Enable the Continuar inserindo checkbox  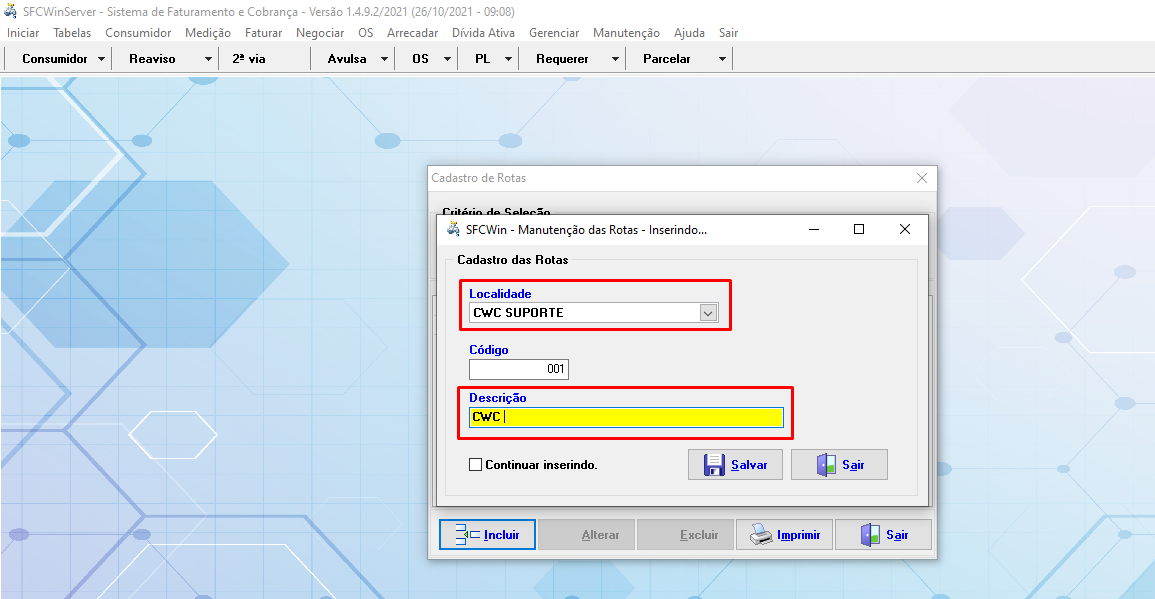[476, 465]
